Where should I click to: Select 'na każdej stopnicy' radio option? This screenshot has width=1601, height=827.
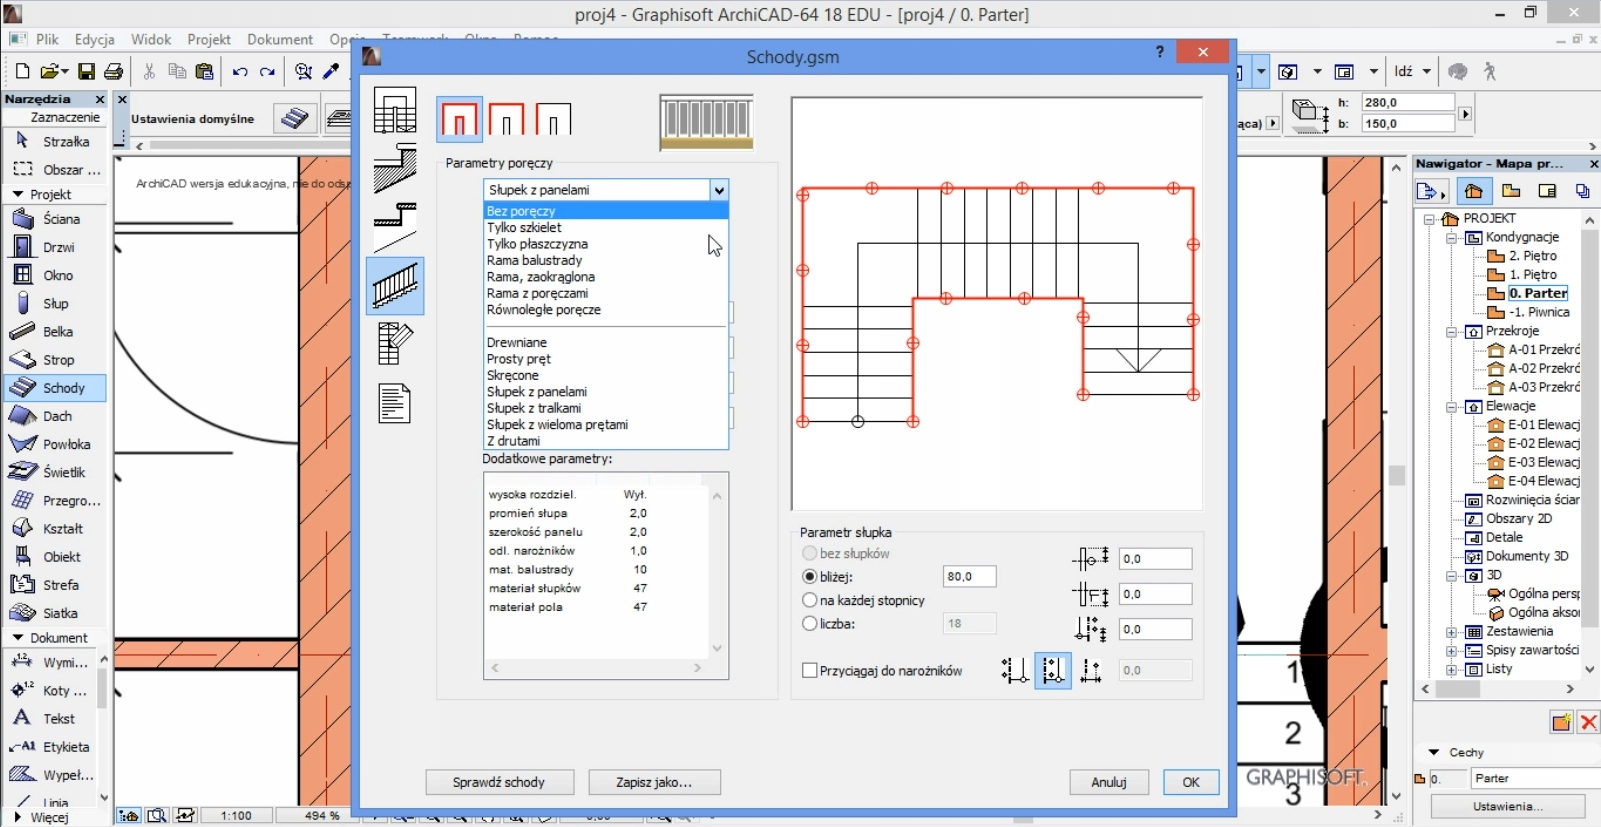pos(810,600)
